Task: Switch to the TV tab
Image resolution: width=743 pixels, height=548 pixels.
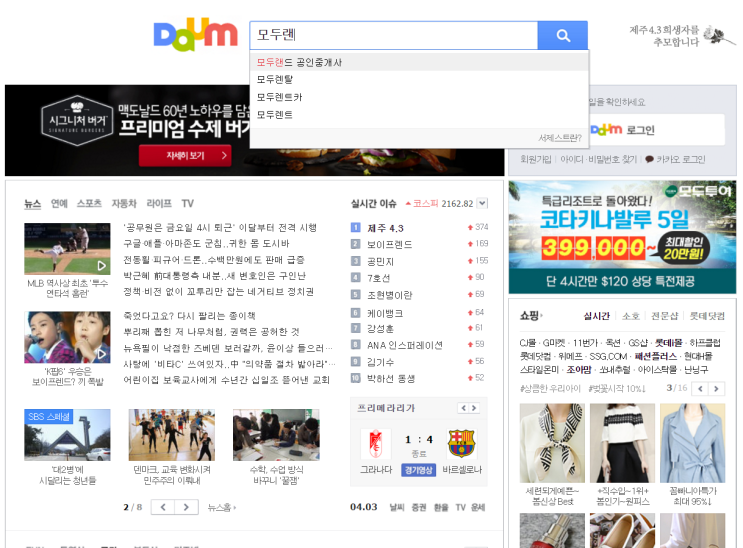Action: (x=188, y=203)
